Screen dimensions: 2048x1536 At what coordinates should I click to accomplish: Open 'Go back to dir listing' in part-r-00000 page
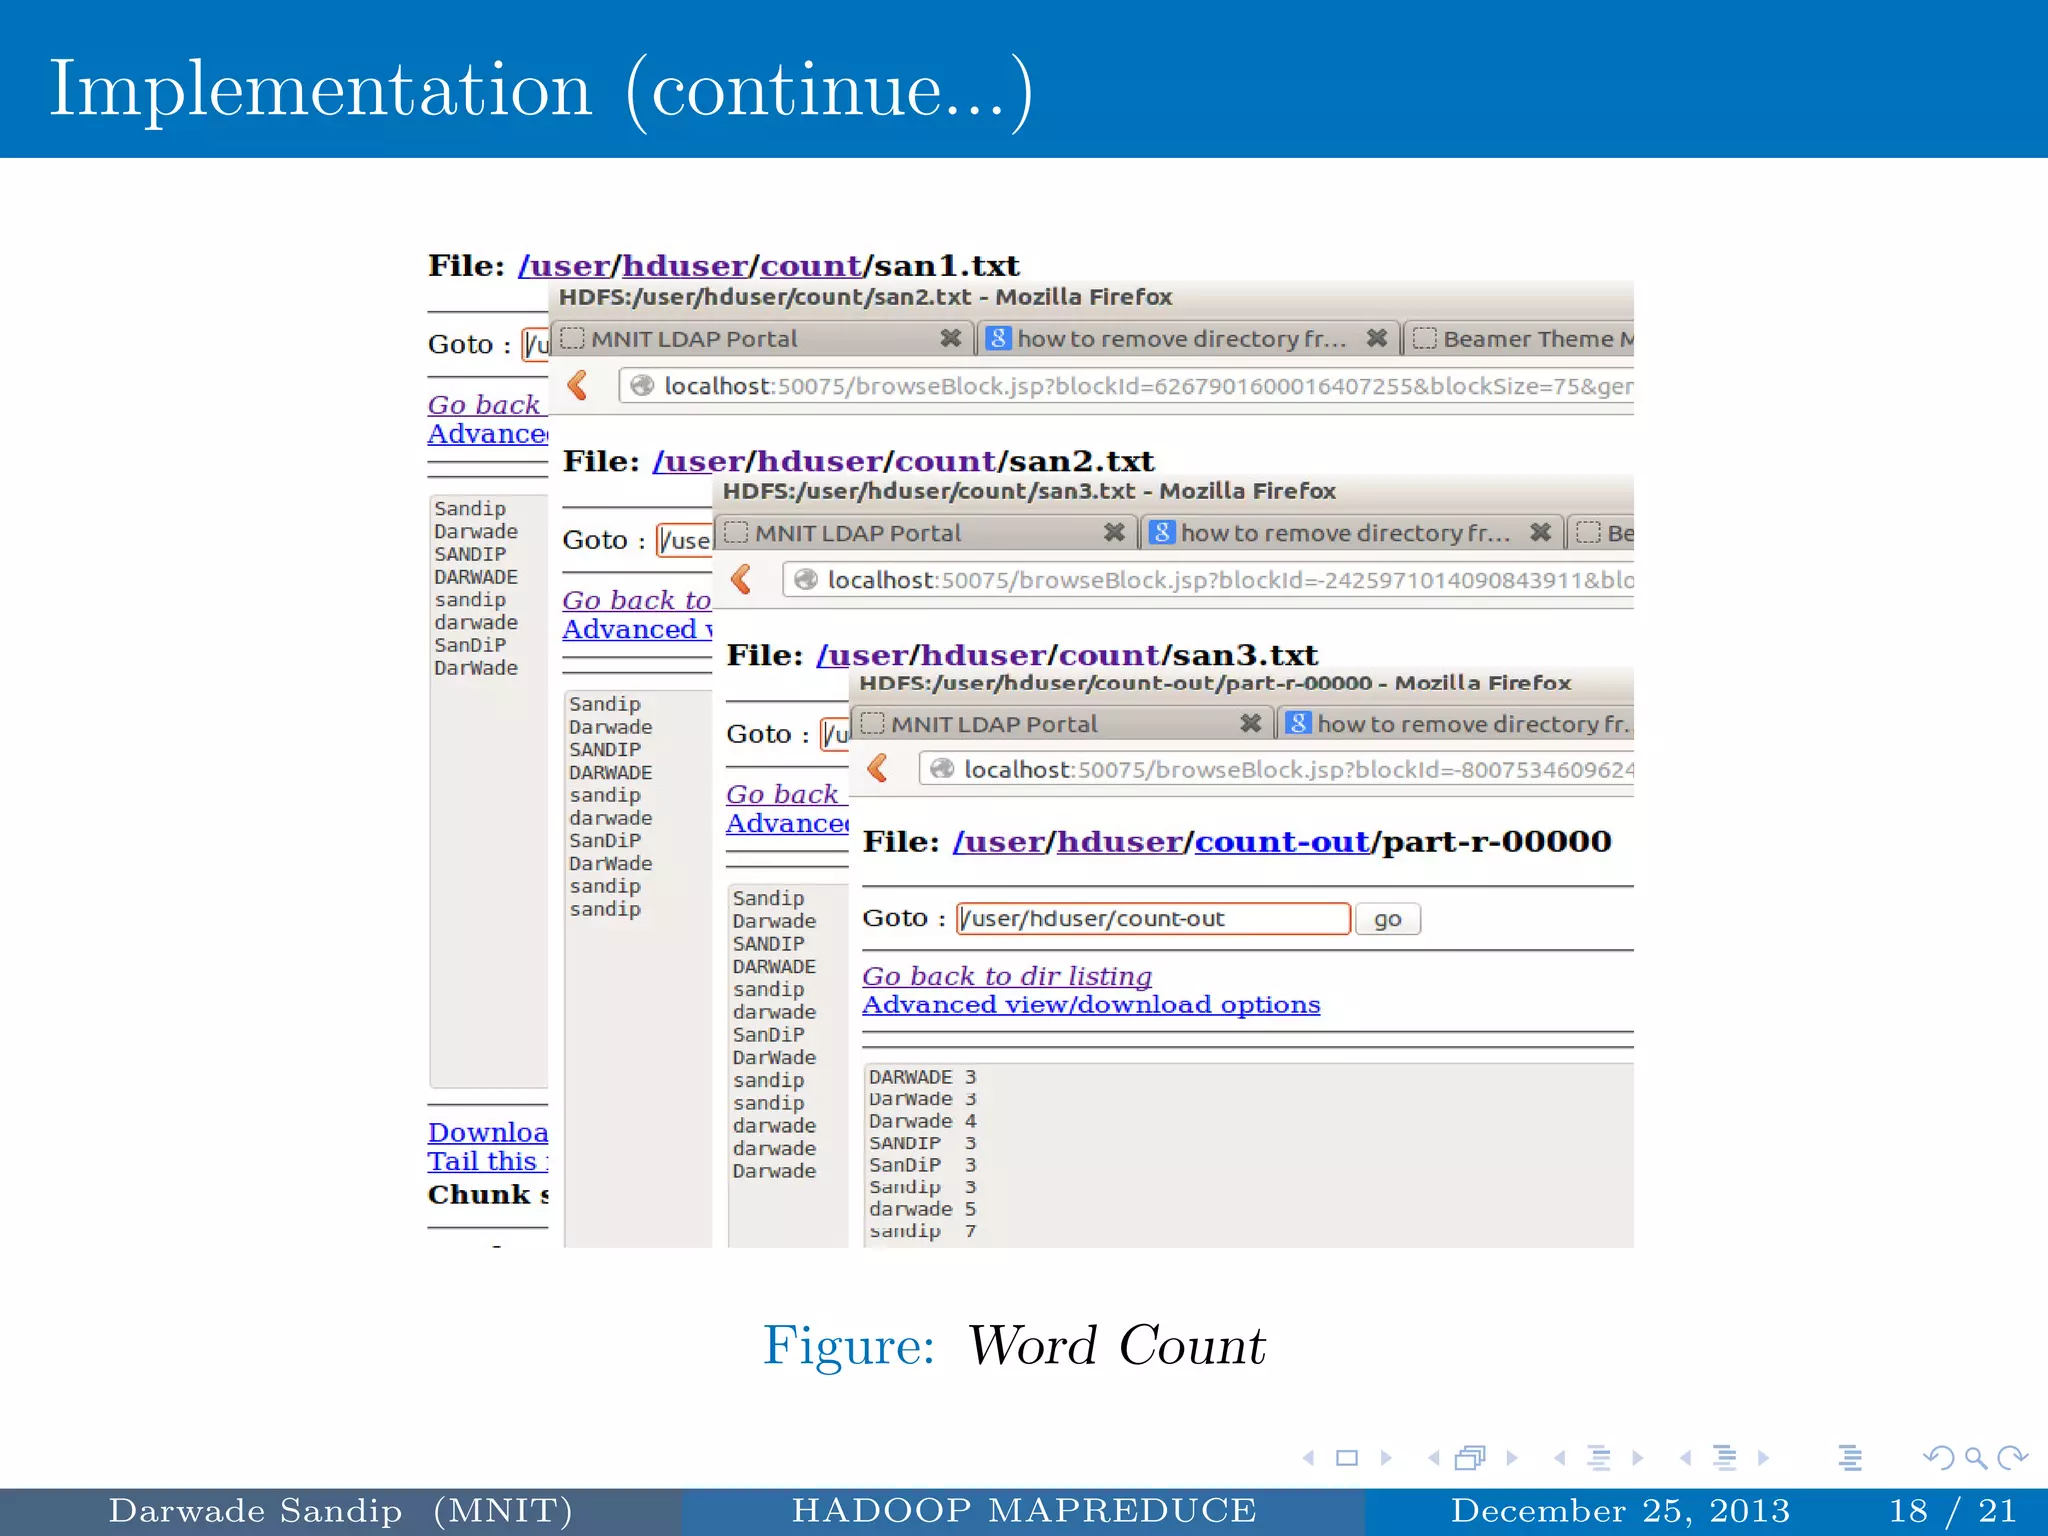point(1006,975)
